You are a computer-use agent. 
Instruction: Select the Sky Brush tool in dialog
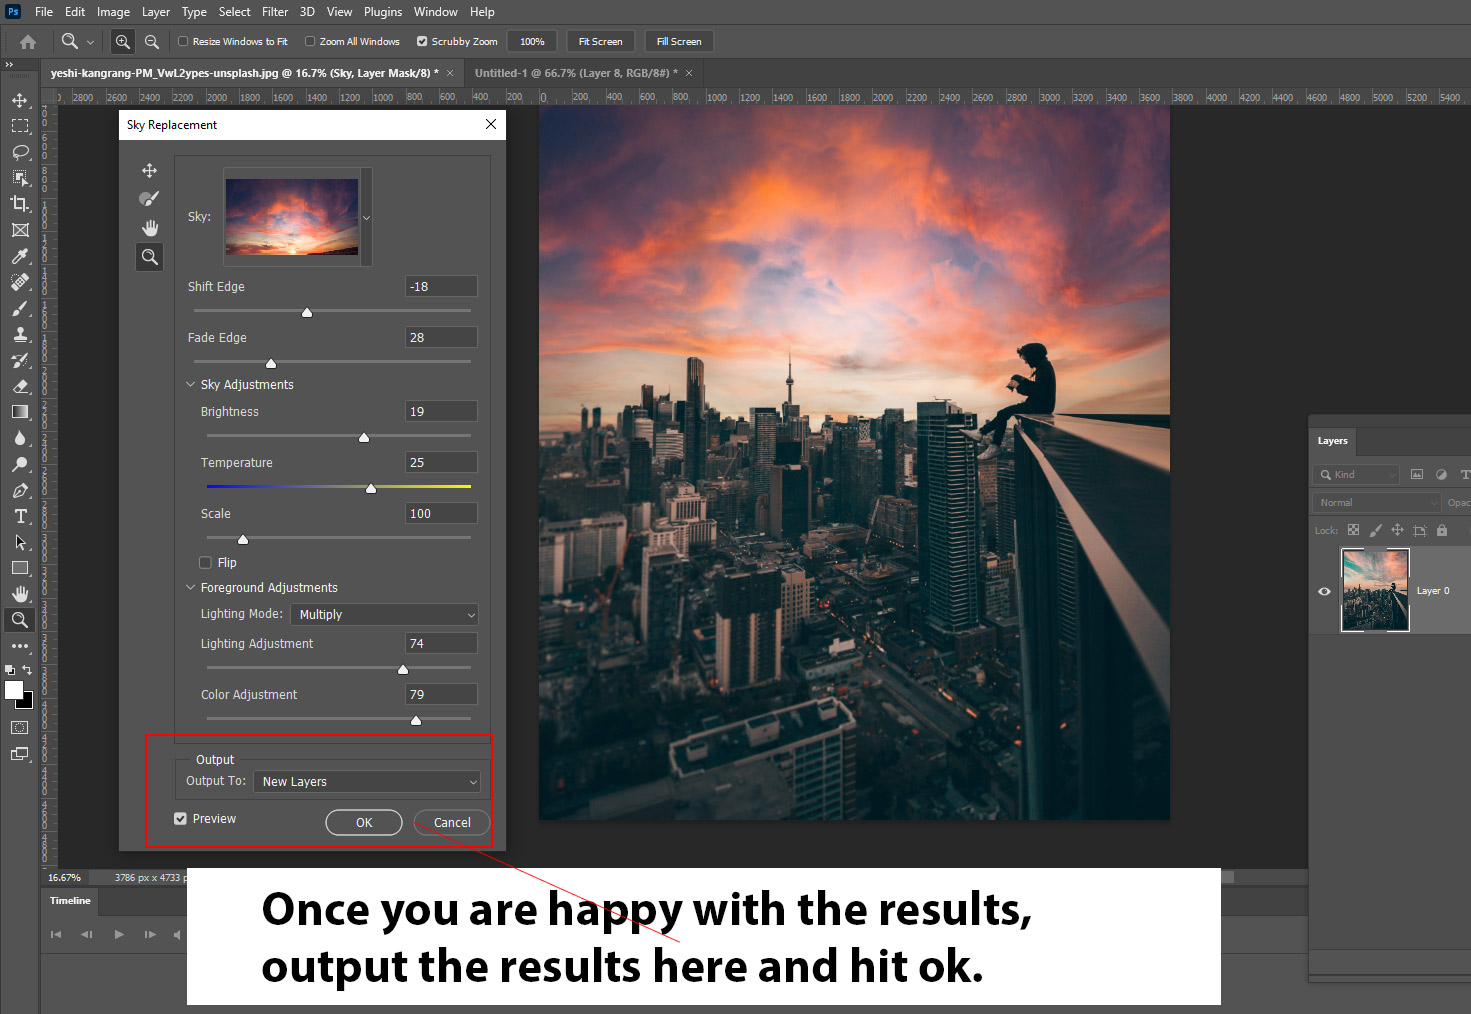point(149,199)
